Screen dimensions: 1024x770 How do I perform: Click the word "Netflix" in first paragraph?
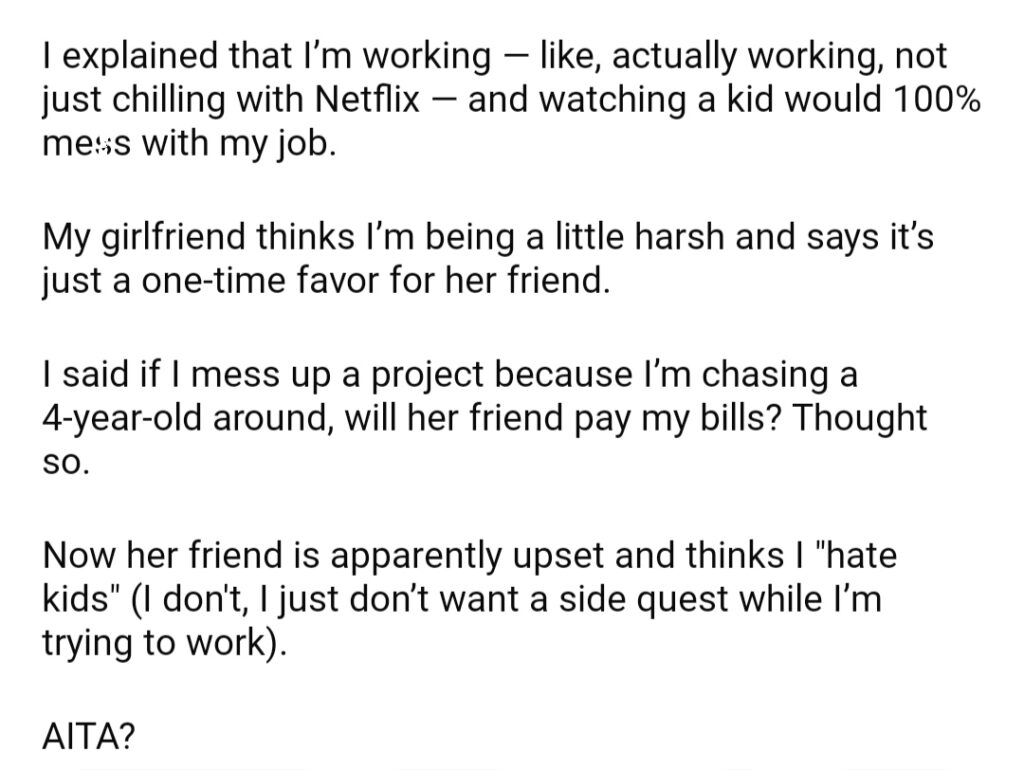point(367,99)
